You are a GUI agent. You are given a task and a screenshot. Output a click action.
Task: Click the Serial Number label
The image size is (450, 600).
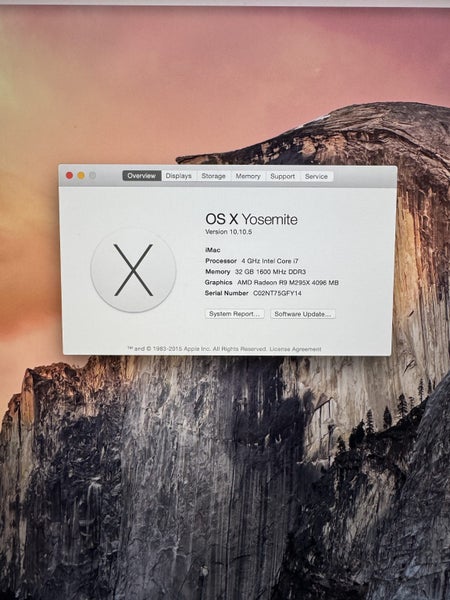click(227, 293)
